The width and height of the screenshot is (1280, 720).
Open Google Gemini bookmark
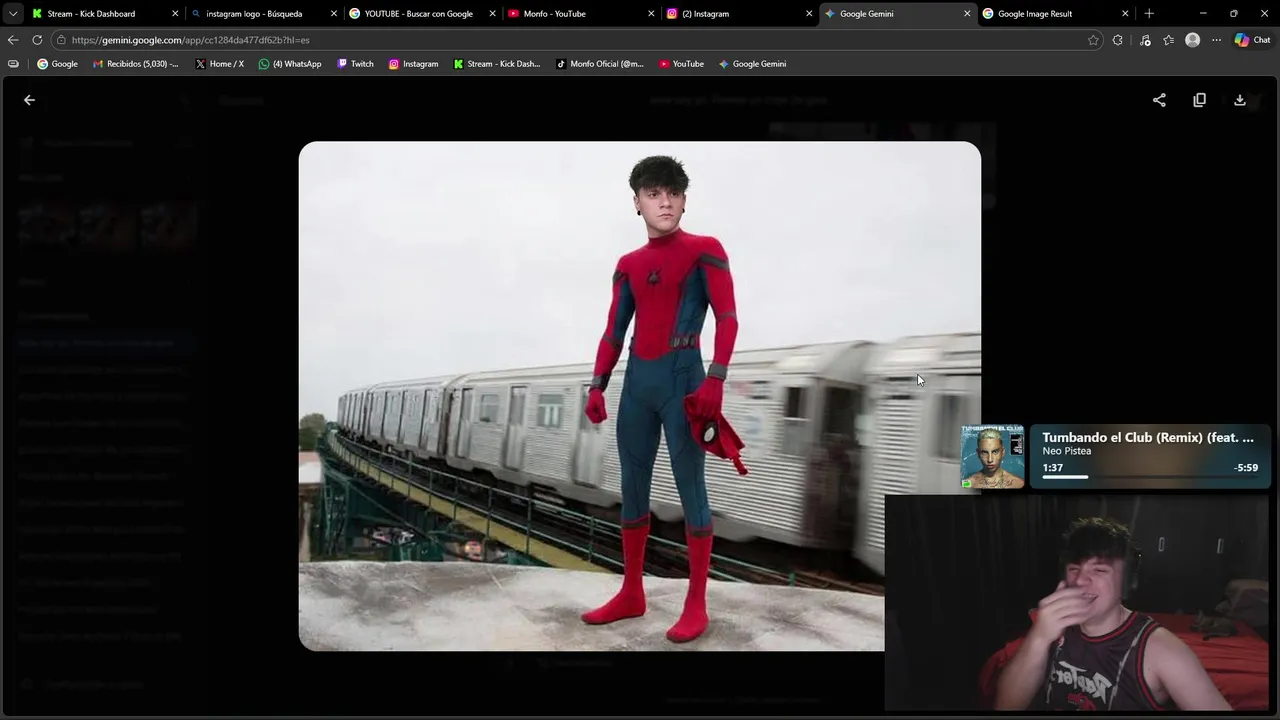click(752, 64)
